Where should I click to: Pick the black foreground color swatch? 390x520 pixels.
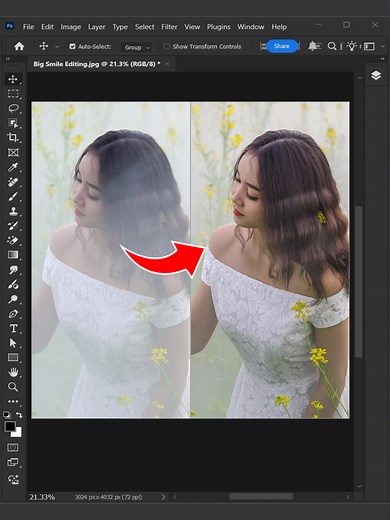pos(10,426)
